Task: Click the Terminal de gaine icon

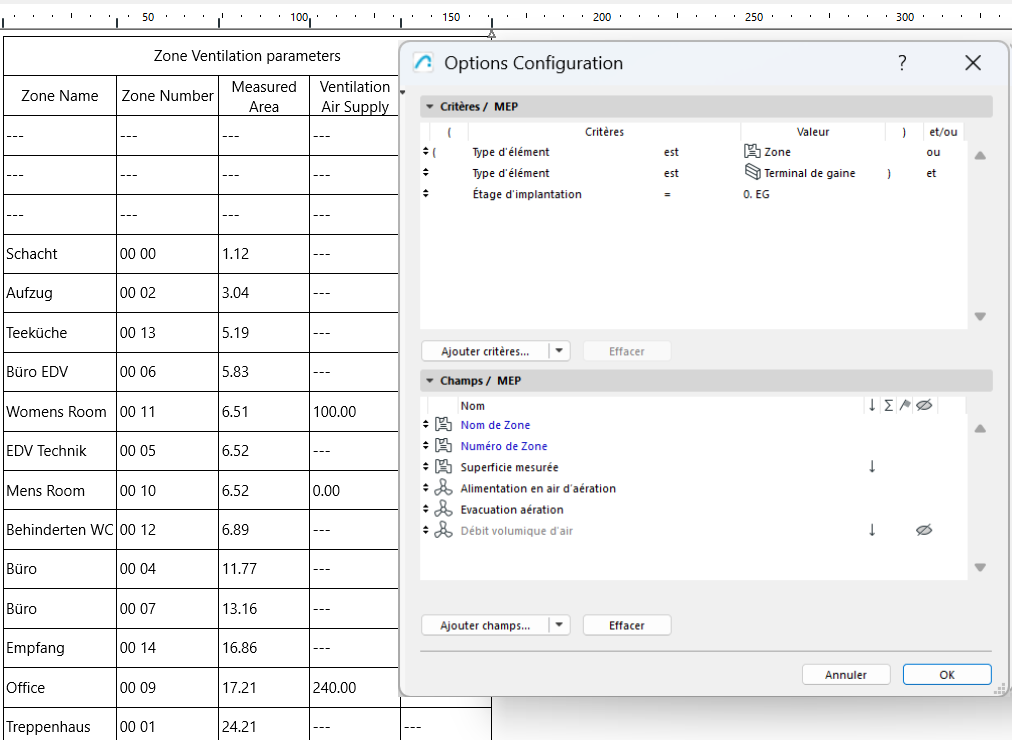Action: [x=752, y=172]
